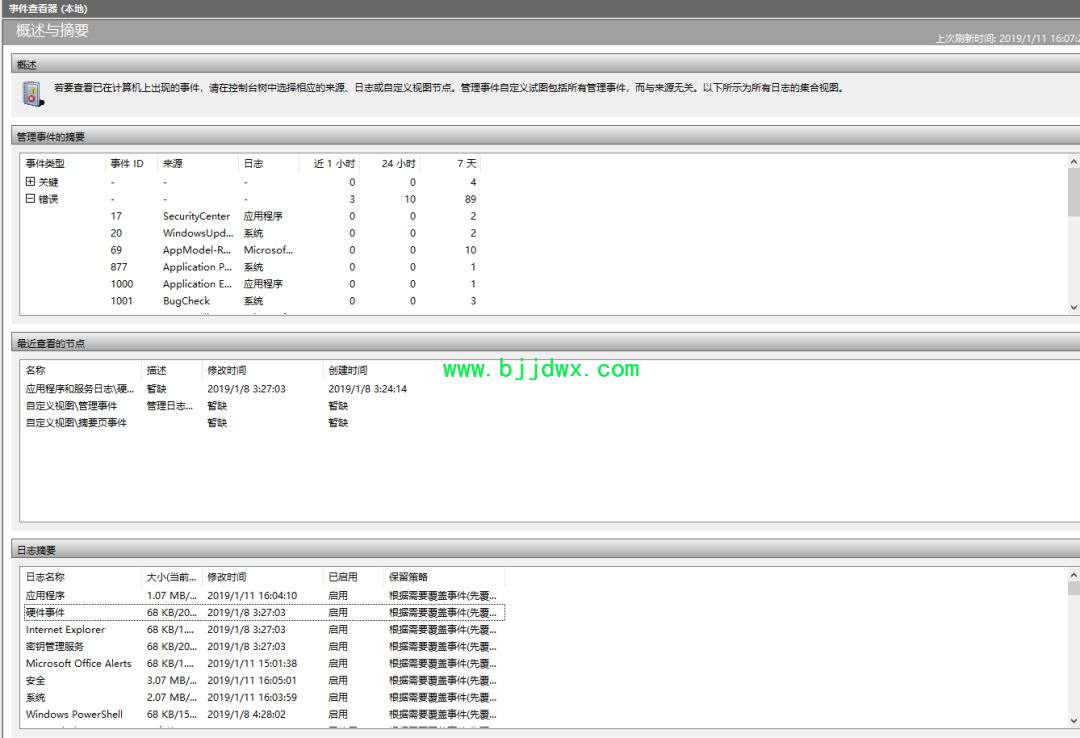Select the 密钥管理服务 log row
This screenshot has width=1080, height=738.
[x=264, y=646]
